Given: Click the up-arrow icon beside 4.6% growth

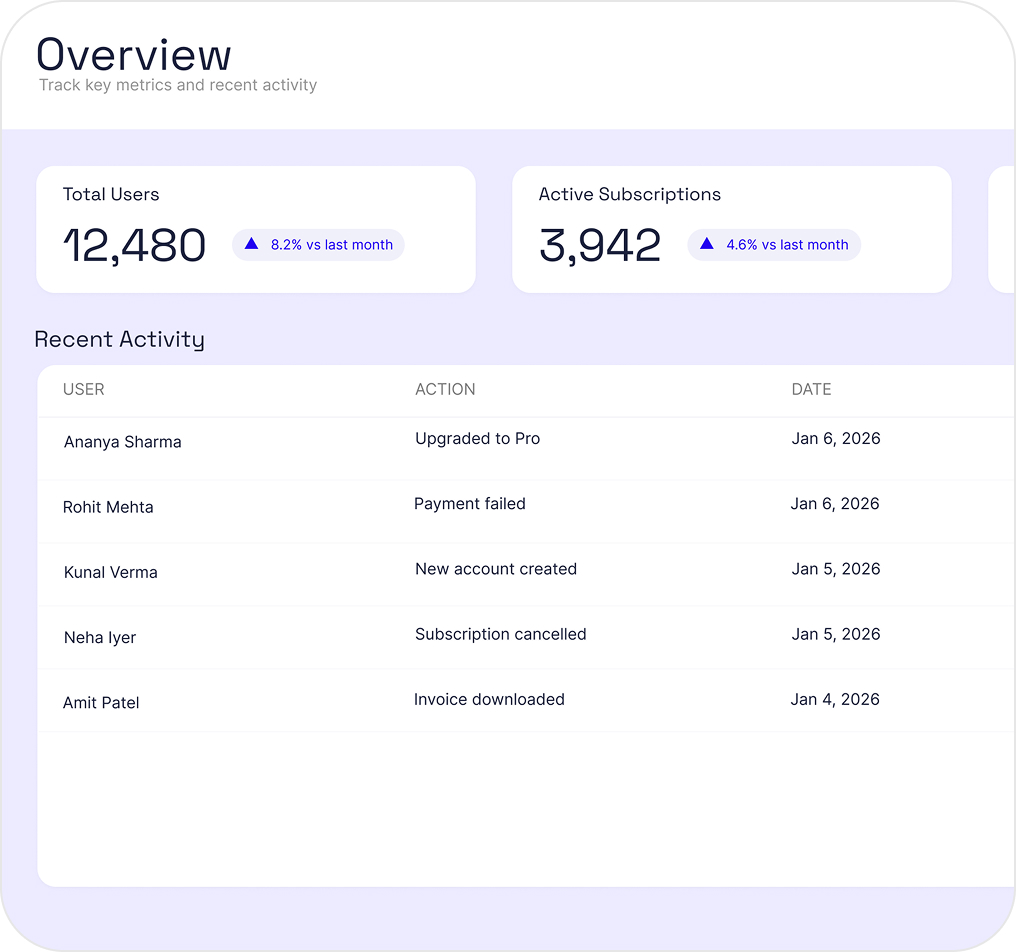Looking at the screenshot, I should pos(707,244).
